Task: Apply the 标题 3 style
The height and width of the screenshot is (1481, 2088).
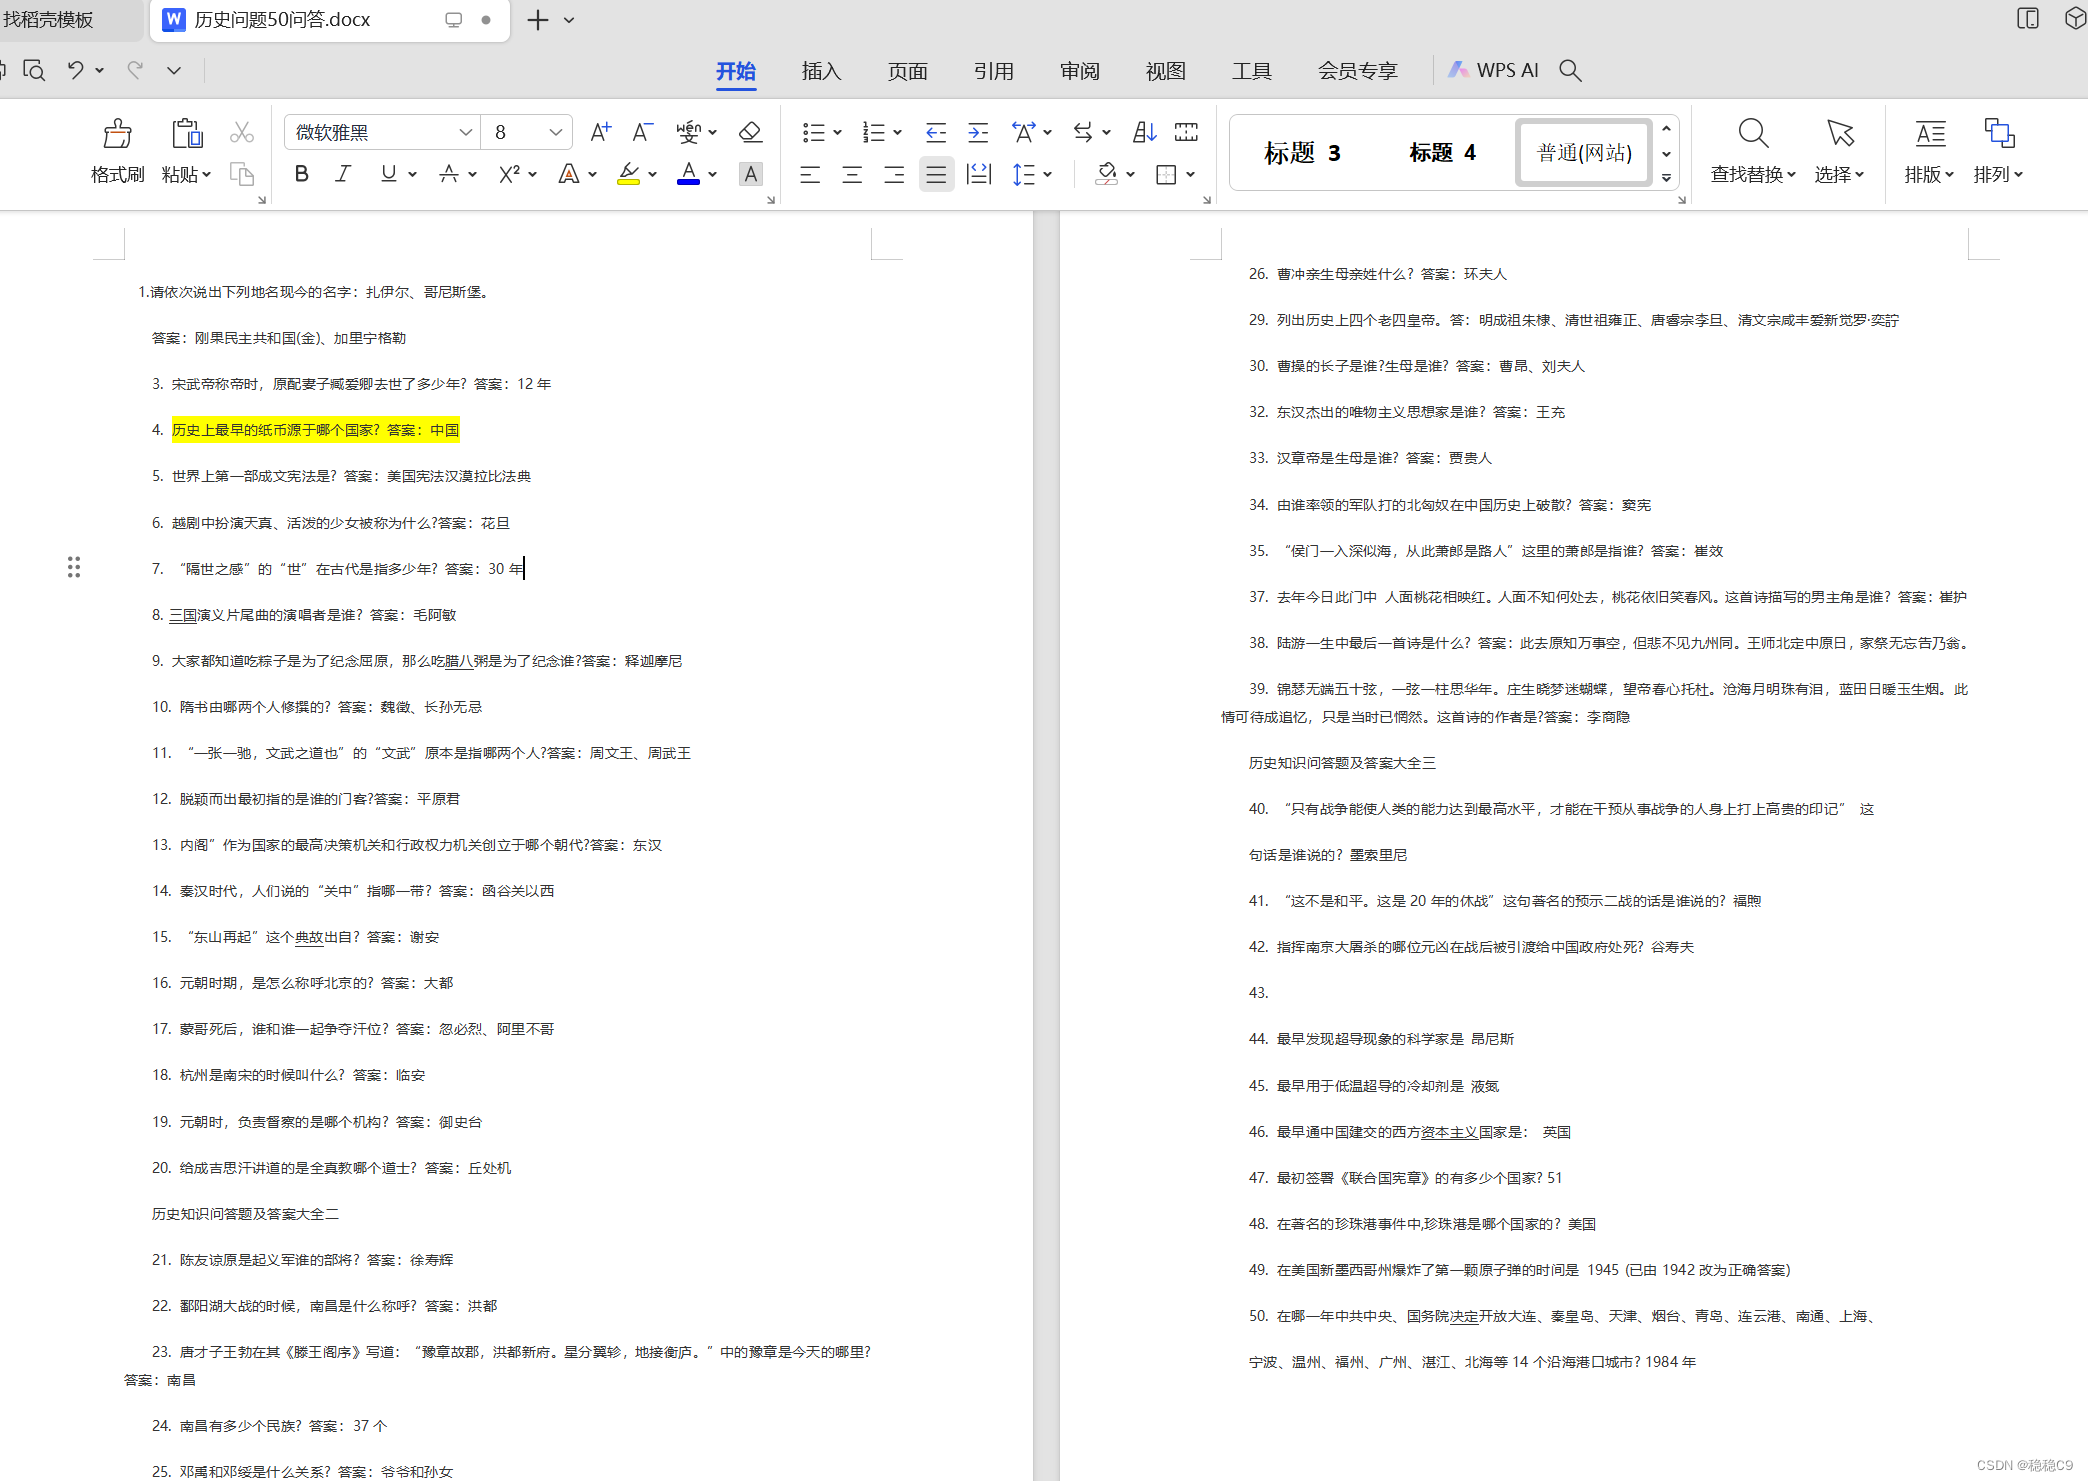Action: point(1301,153)
